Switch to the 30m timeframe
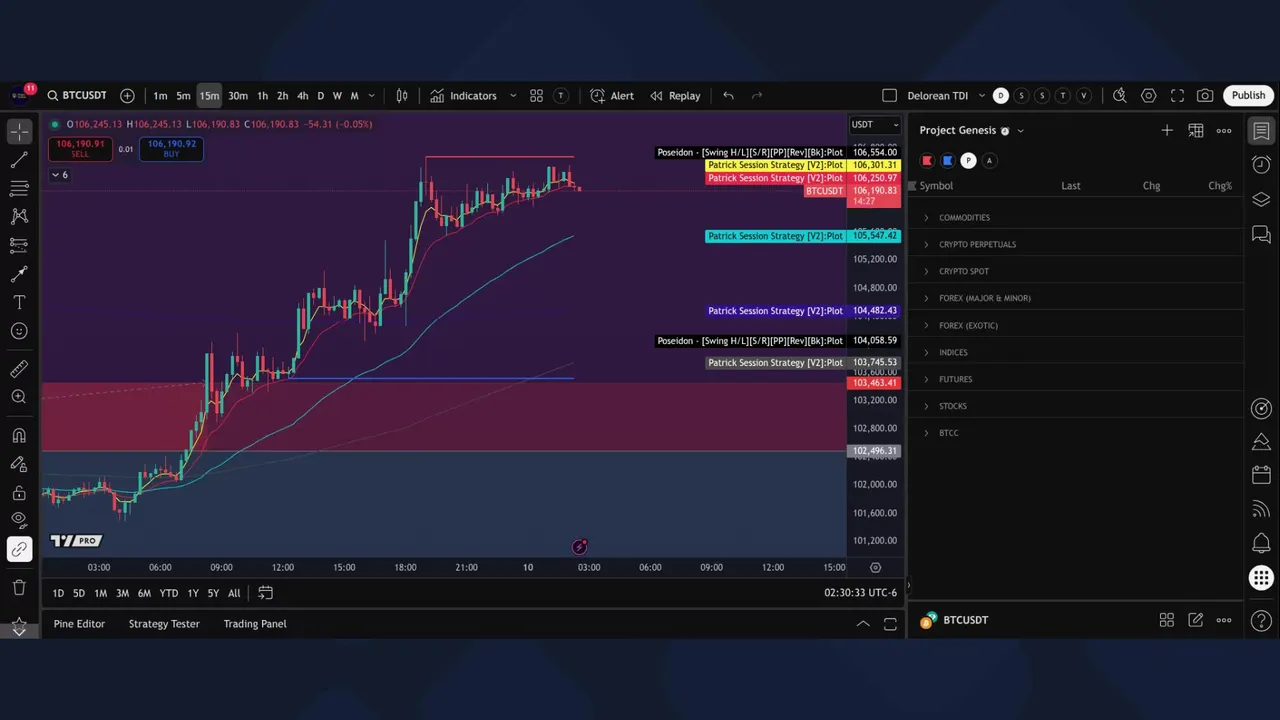The image size is (1280, 720). [238, 96]
